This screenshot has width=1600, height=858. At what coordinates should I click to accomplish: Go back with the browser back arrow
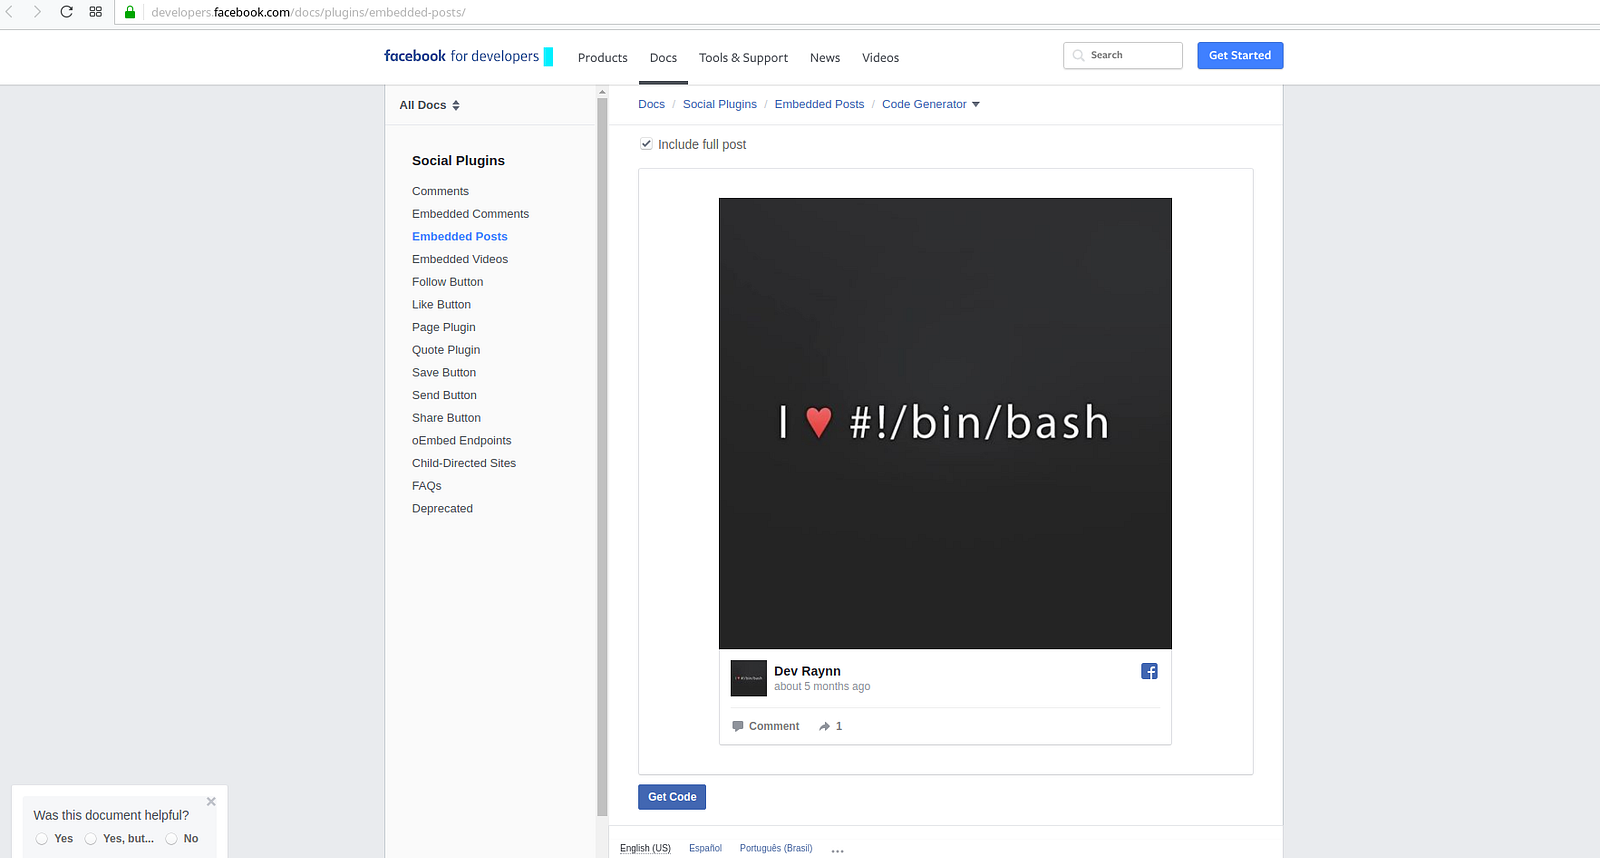pos(10,12)
